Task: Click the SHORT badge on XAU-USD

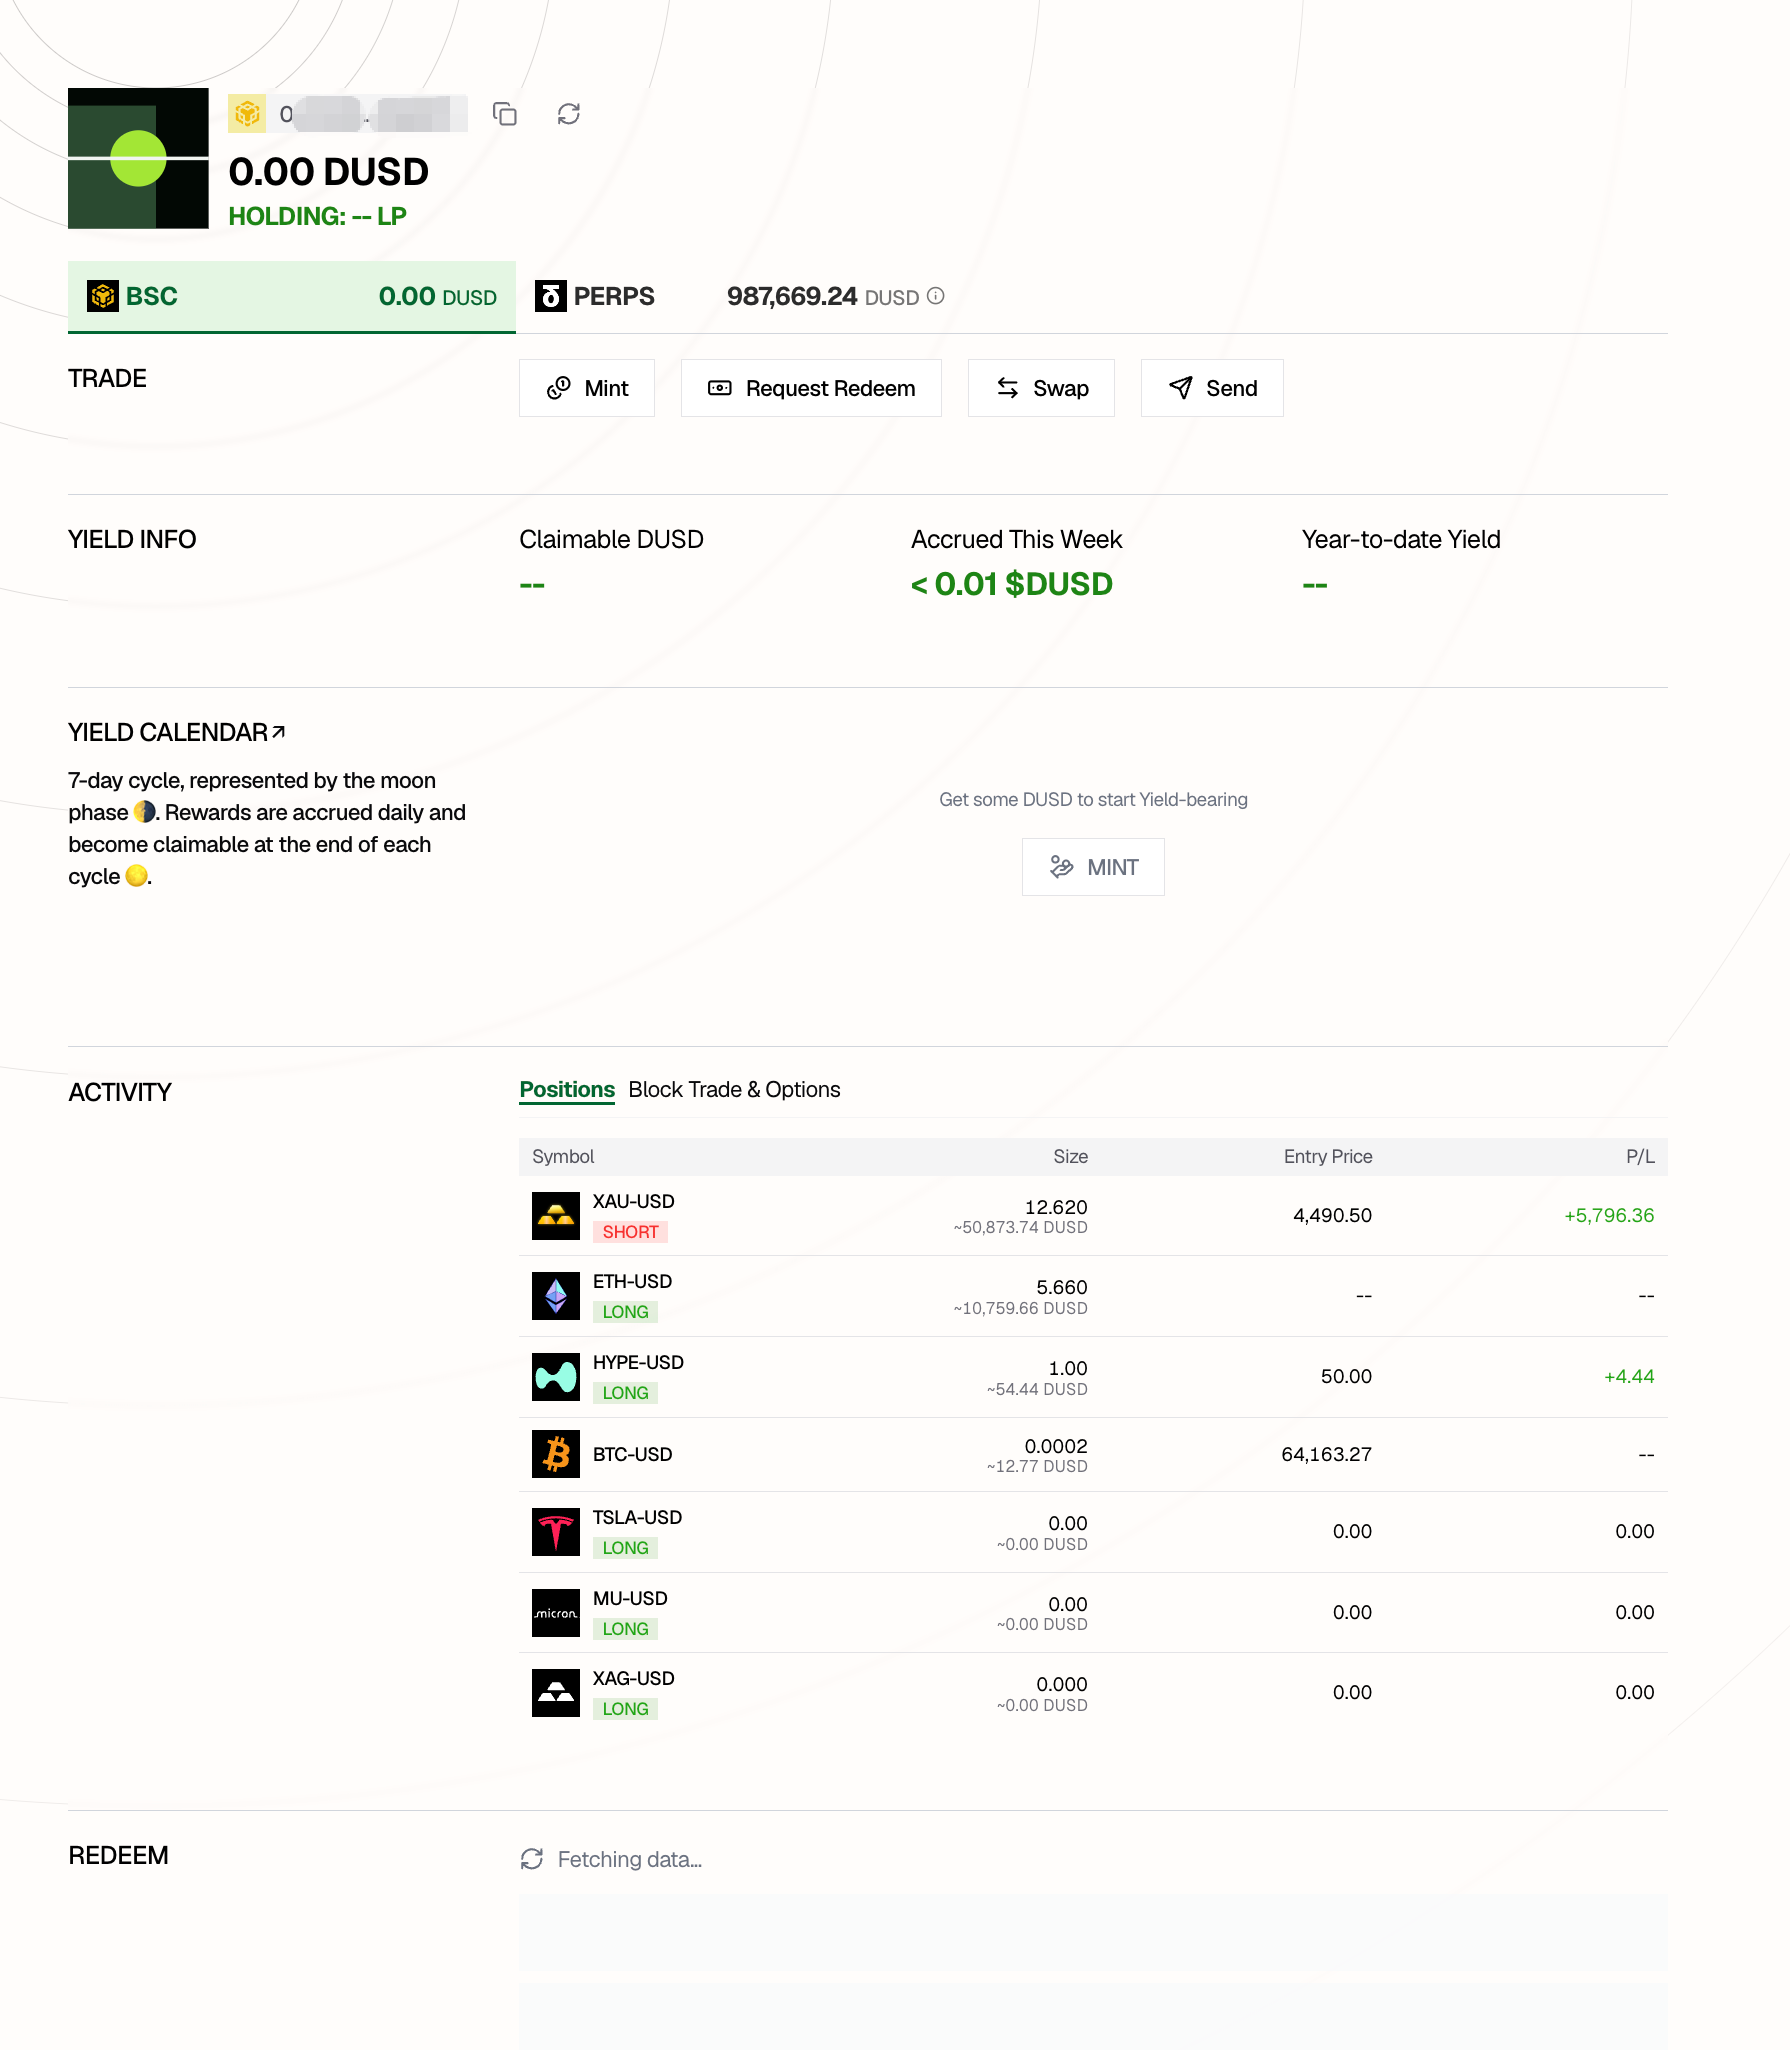Action: [x=630, y=1232]
